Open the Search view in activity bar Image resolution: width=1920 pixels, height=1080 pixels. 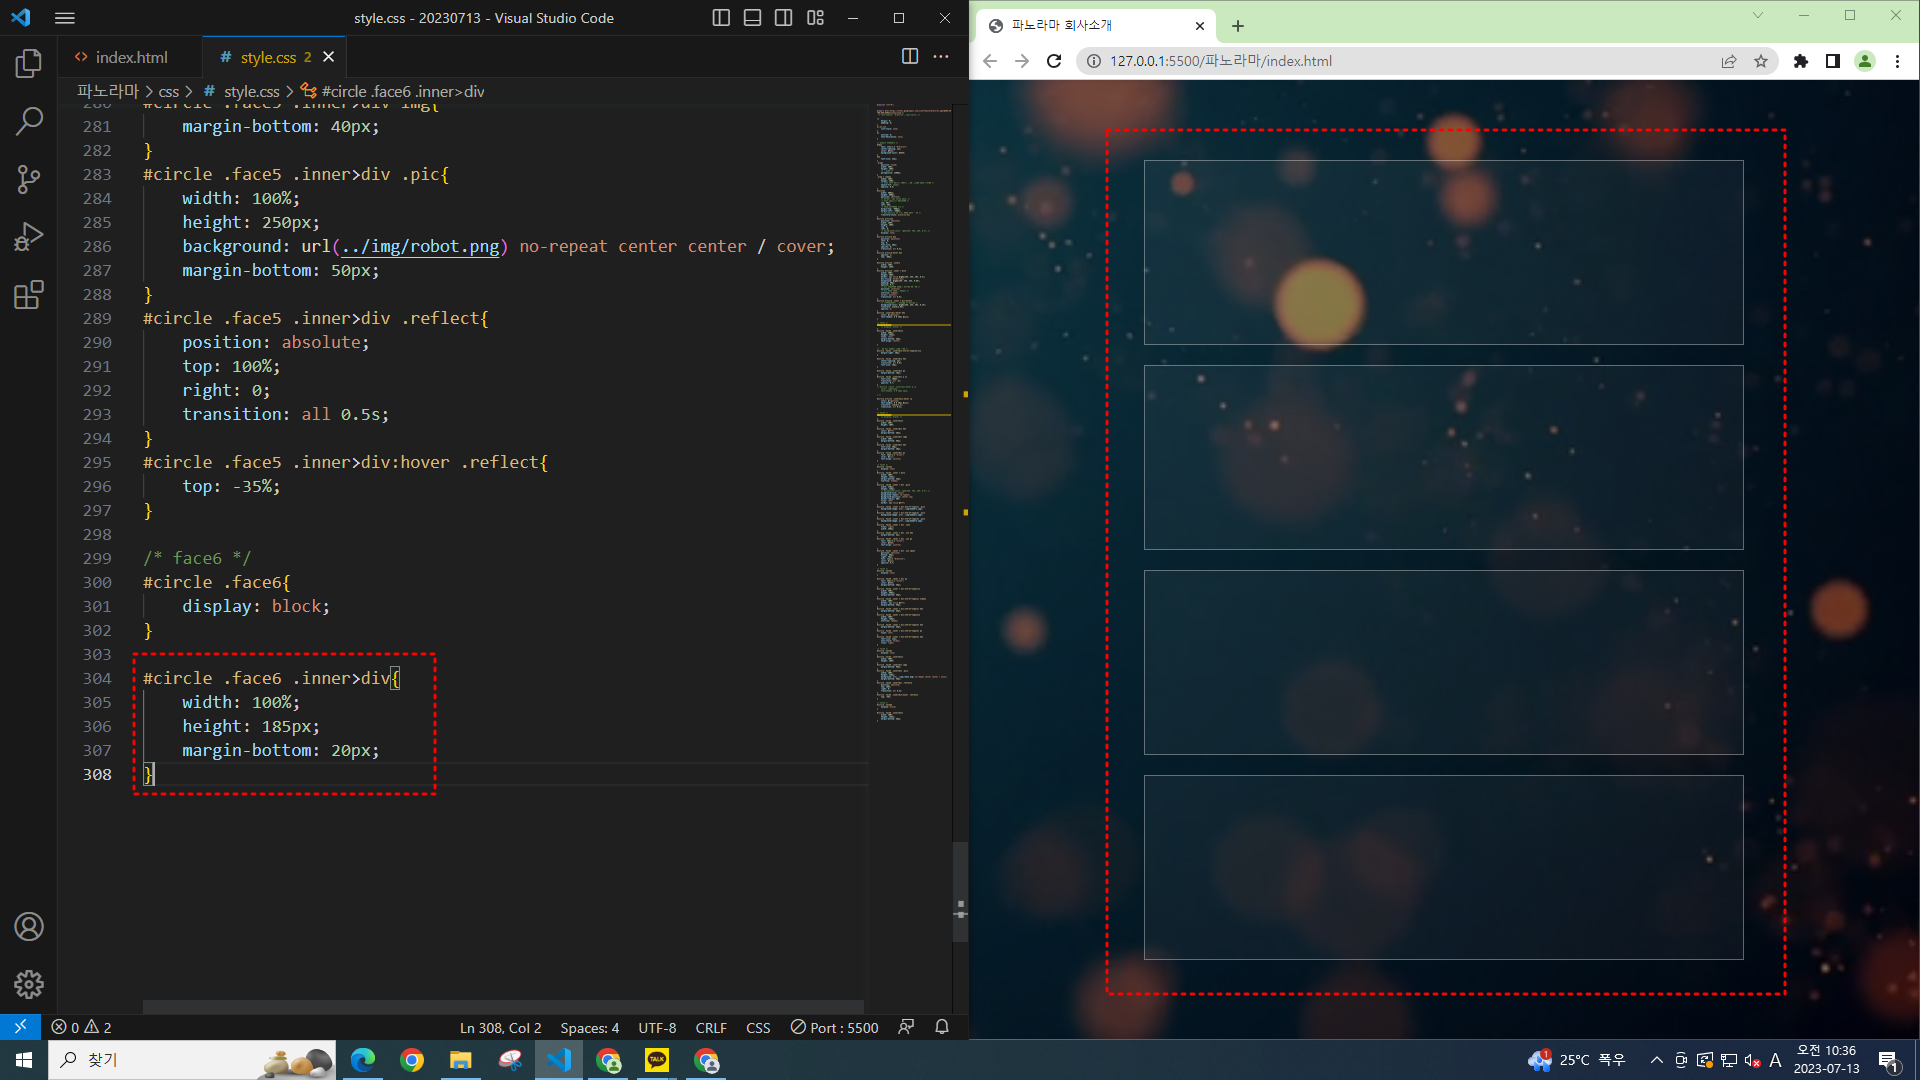point(29,122)
